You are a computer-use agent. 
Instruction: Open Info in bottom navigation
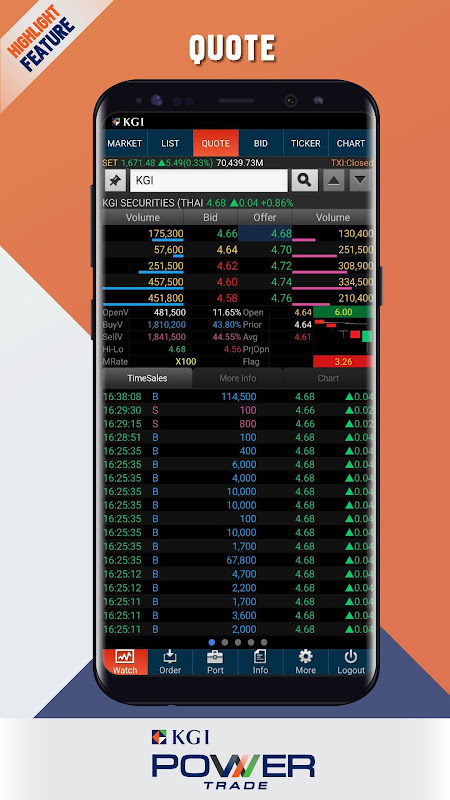260,662
